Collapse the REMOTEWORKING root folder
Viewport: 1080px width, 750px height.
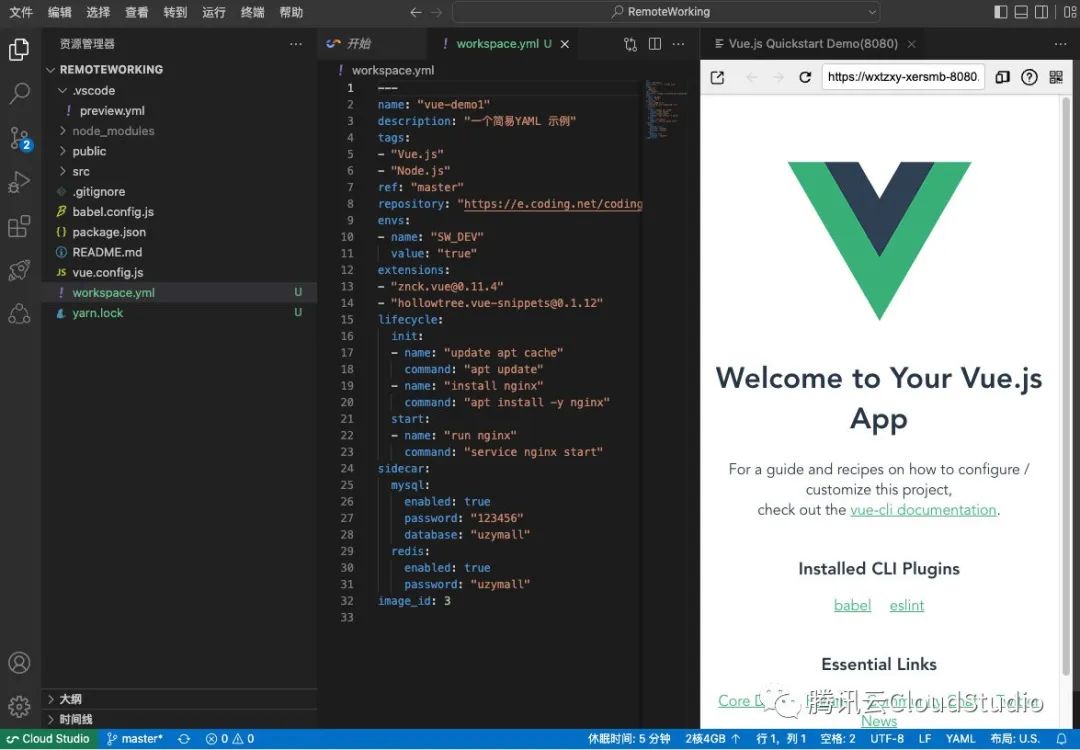tap(50, 70)
